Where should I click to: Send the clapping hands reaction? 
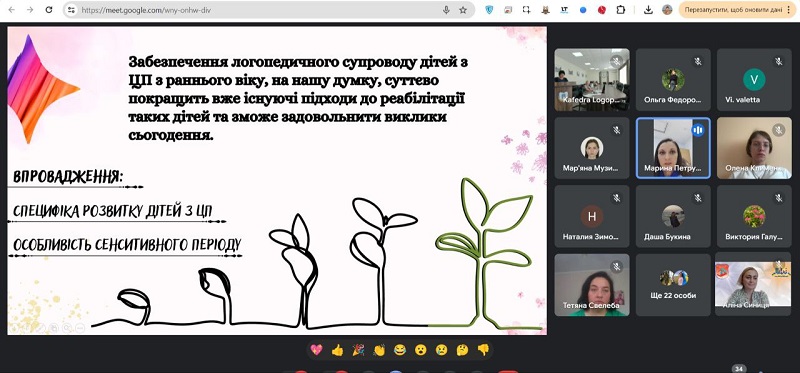point(379,350)
